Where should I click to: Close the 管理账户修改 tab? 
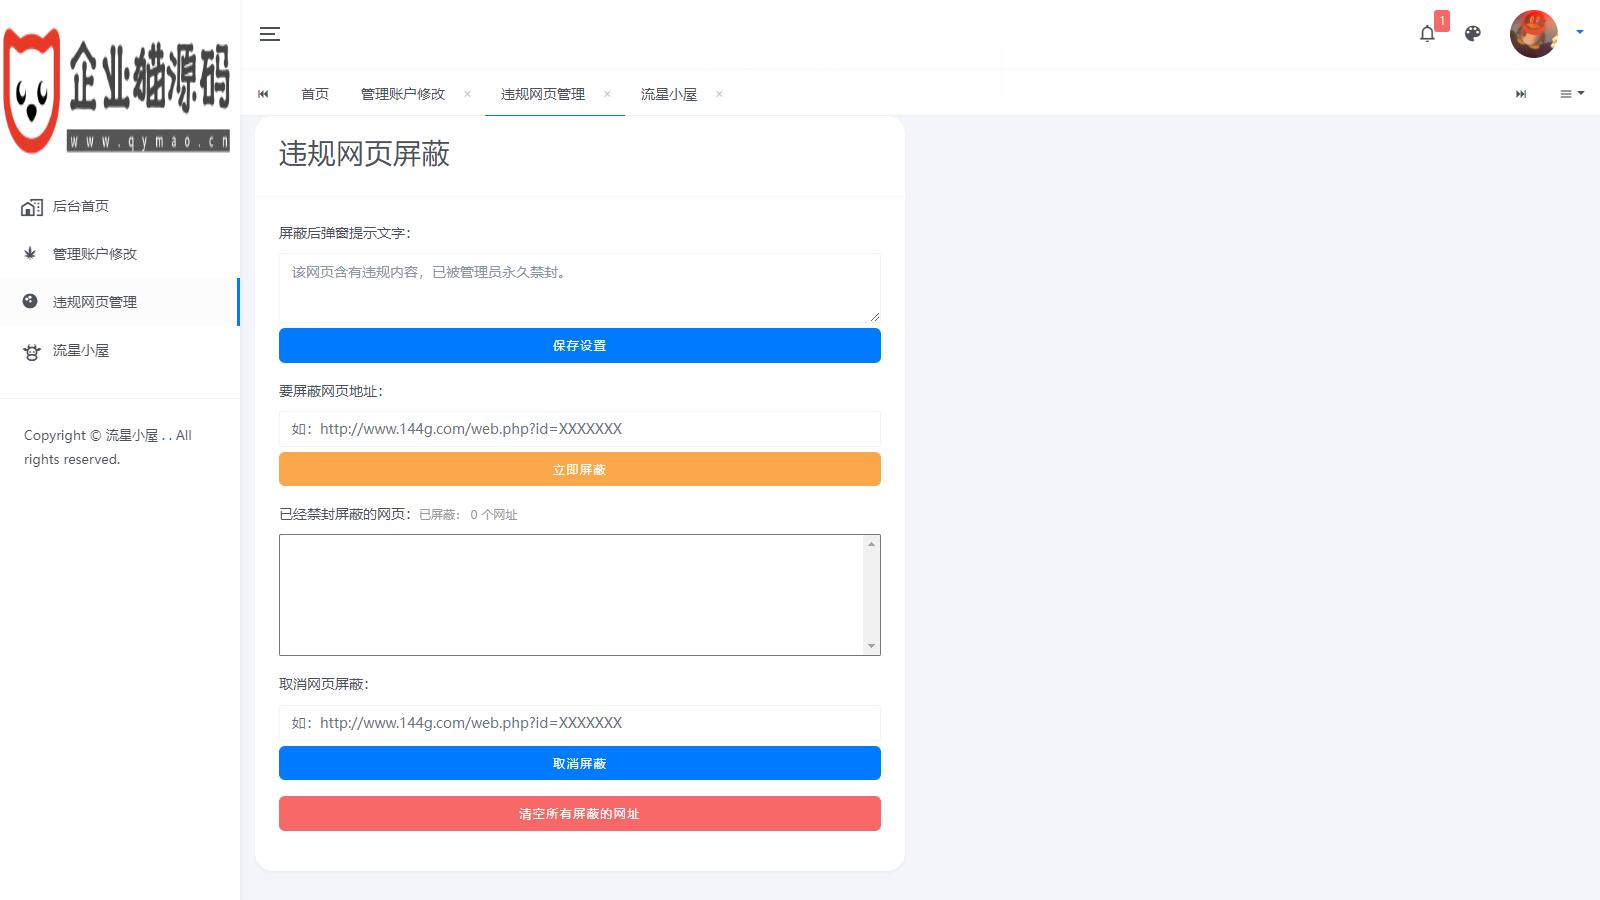click(467, 94)
